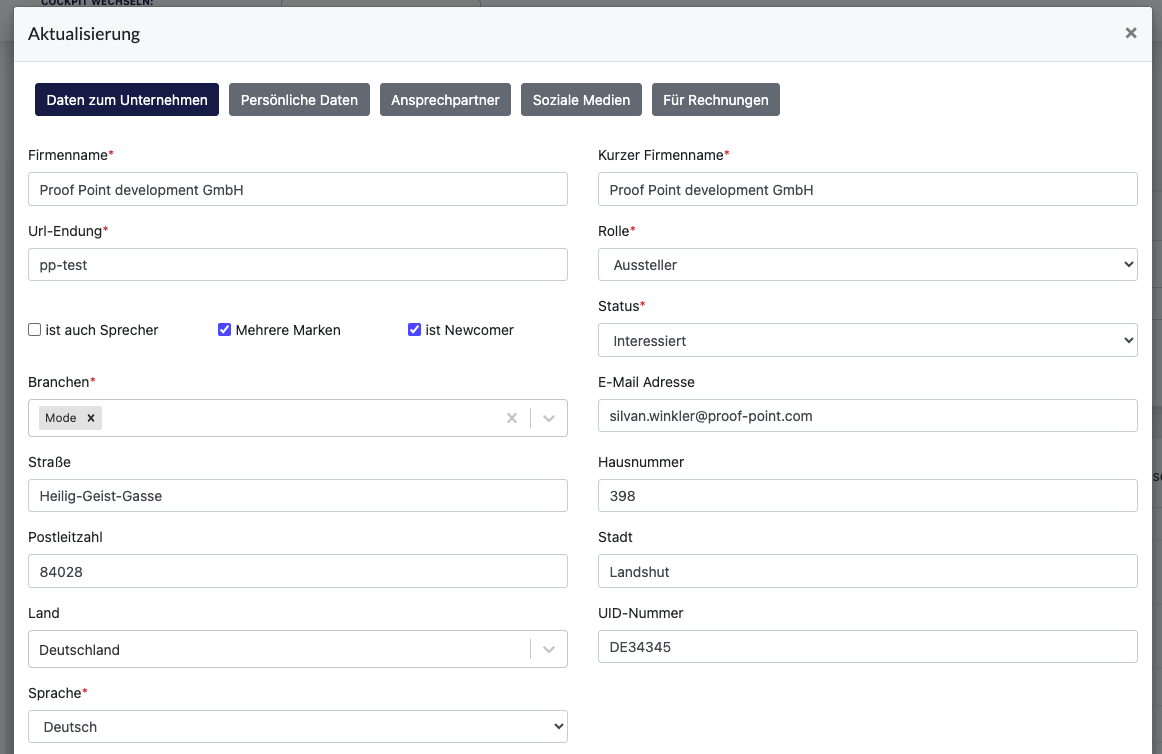Image resolution: width=1162 pixels, height=754 pixels.
Task: Click the Hausnummer field with 398
Action: coord(867,496)
